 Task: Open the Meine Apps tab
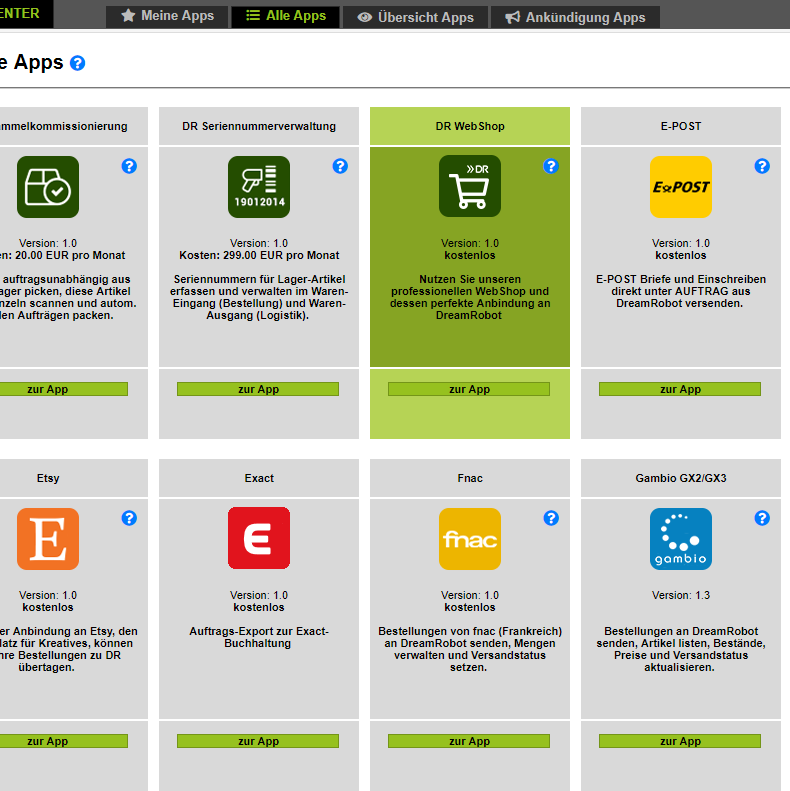click(167, 16)
